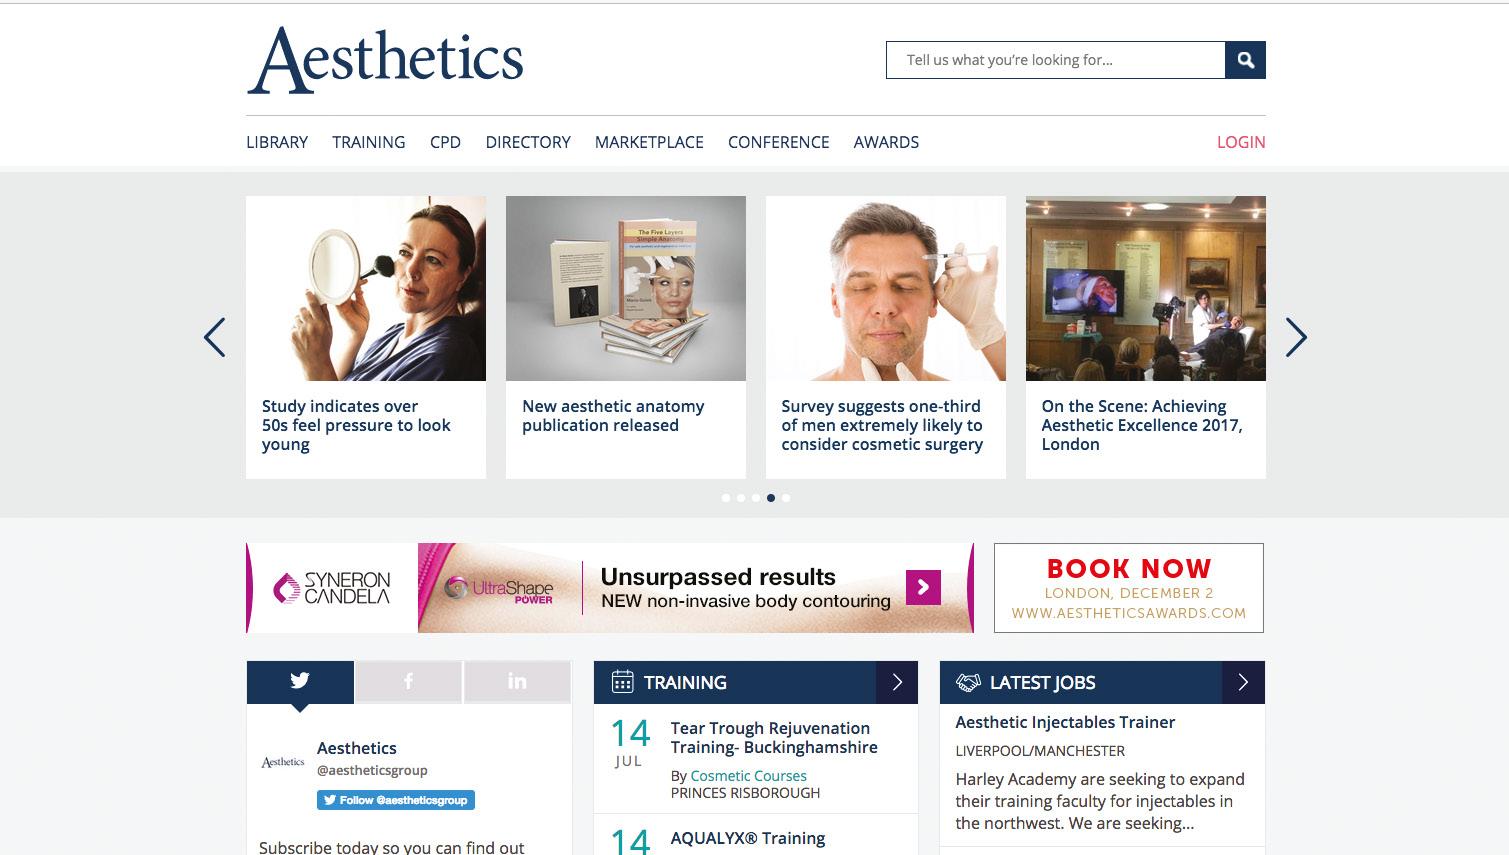Click the magenta arrow on UltraShape banner
Viewport: 1509px width, 855px height.
tap(923, 587)
